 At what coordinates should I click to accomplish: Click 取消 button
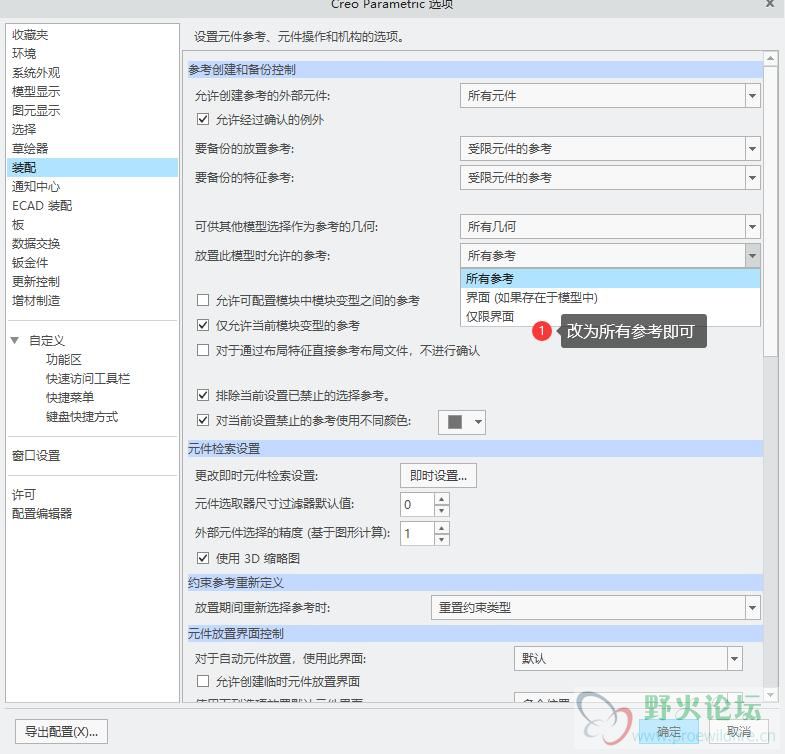point(738,731)
